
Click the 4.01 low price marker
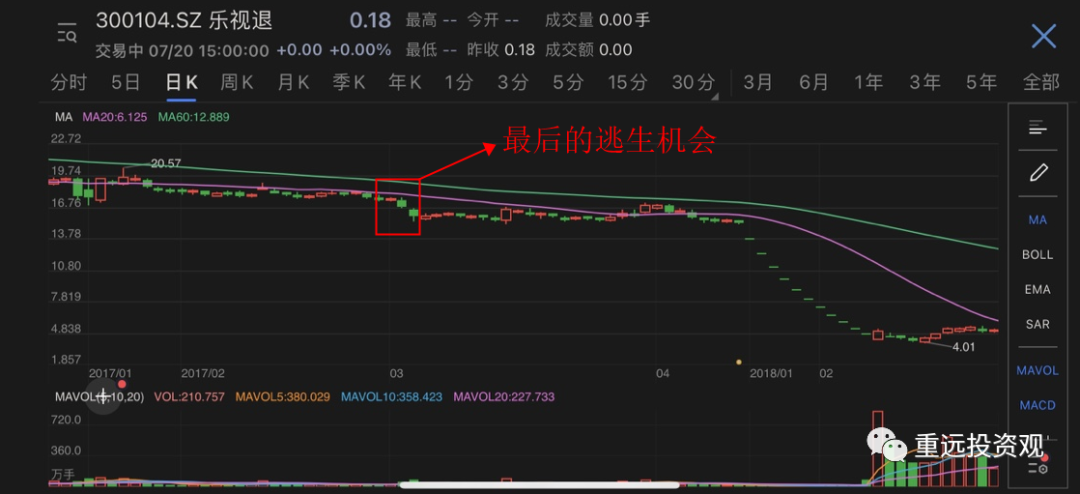pyautogui.click(x=964, y=347)
